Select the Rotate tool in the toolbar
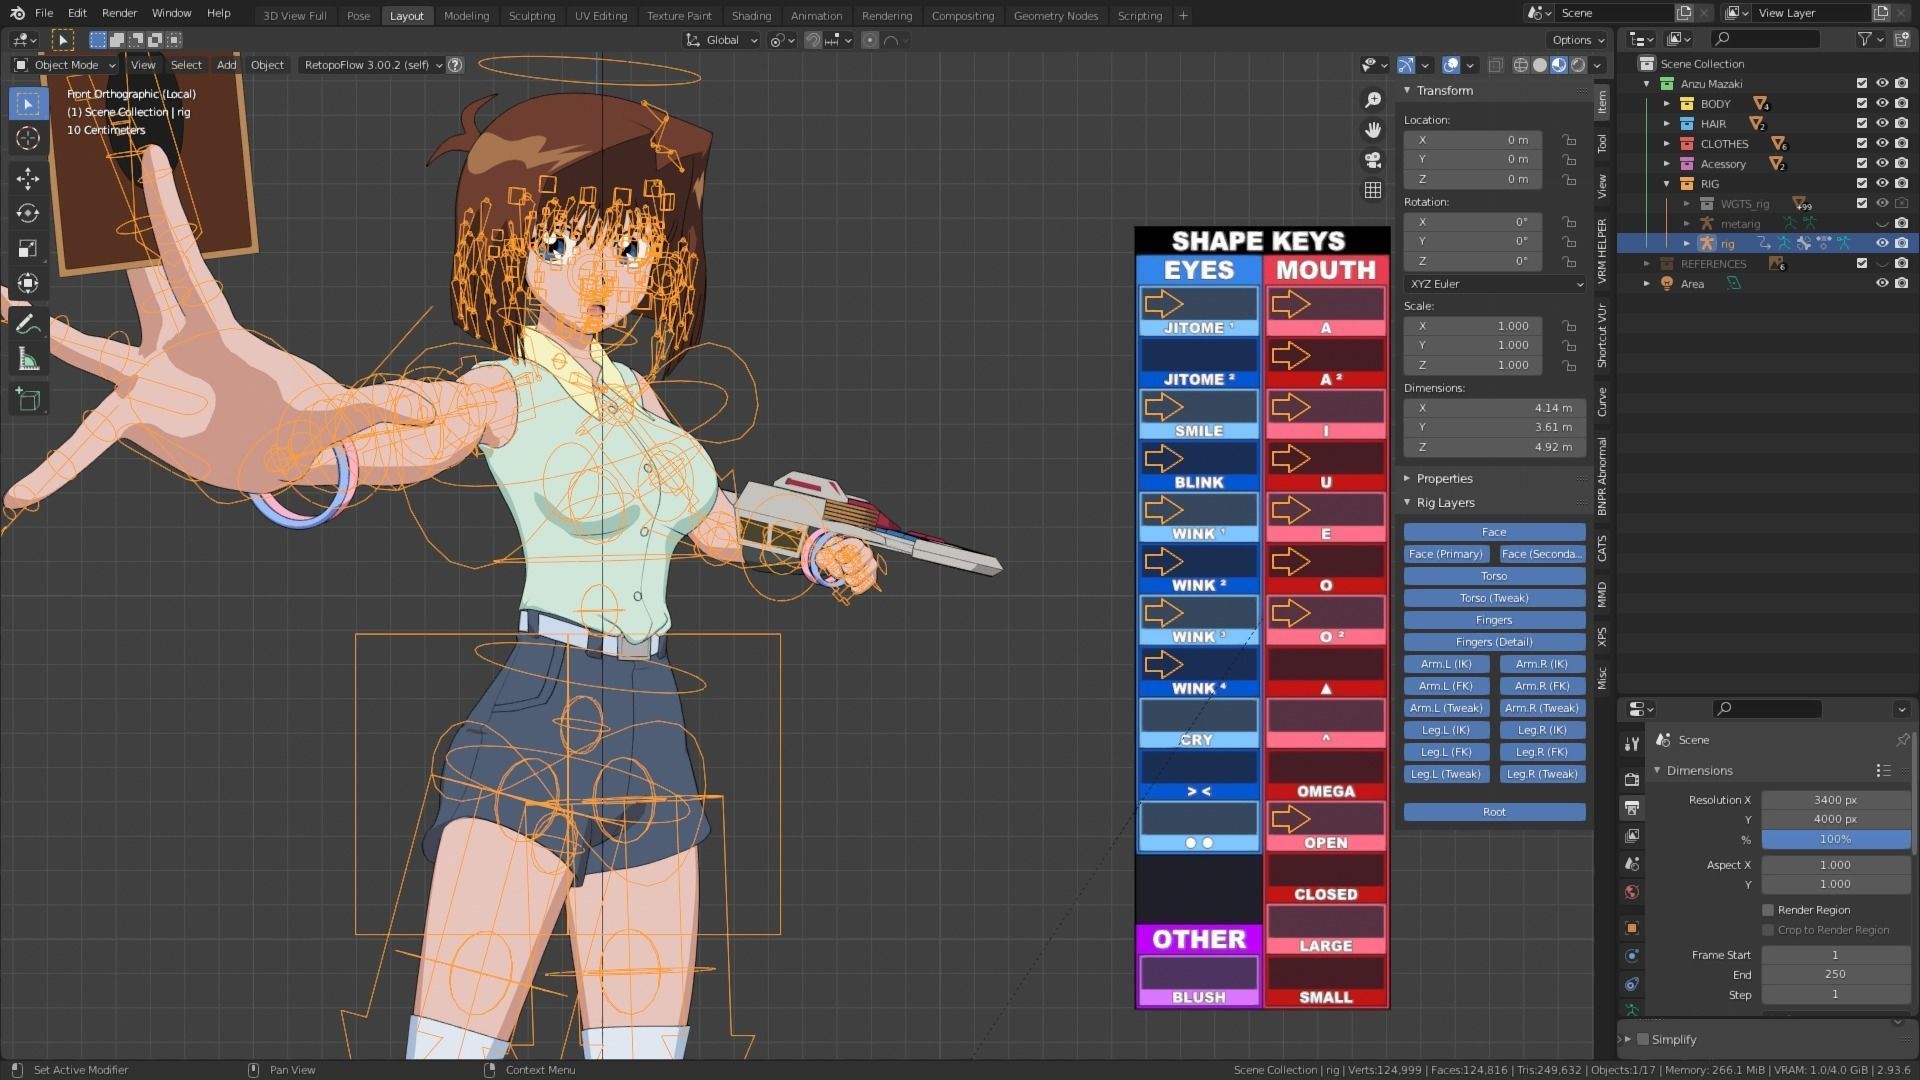Image resolution: width=1920 pixels, height=1080 pixels. pos(28,214)
